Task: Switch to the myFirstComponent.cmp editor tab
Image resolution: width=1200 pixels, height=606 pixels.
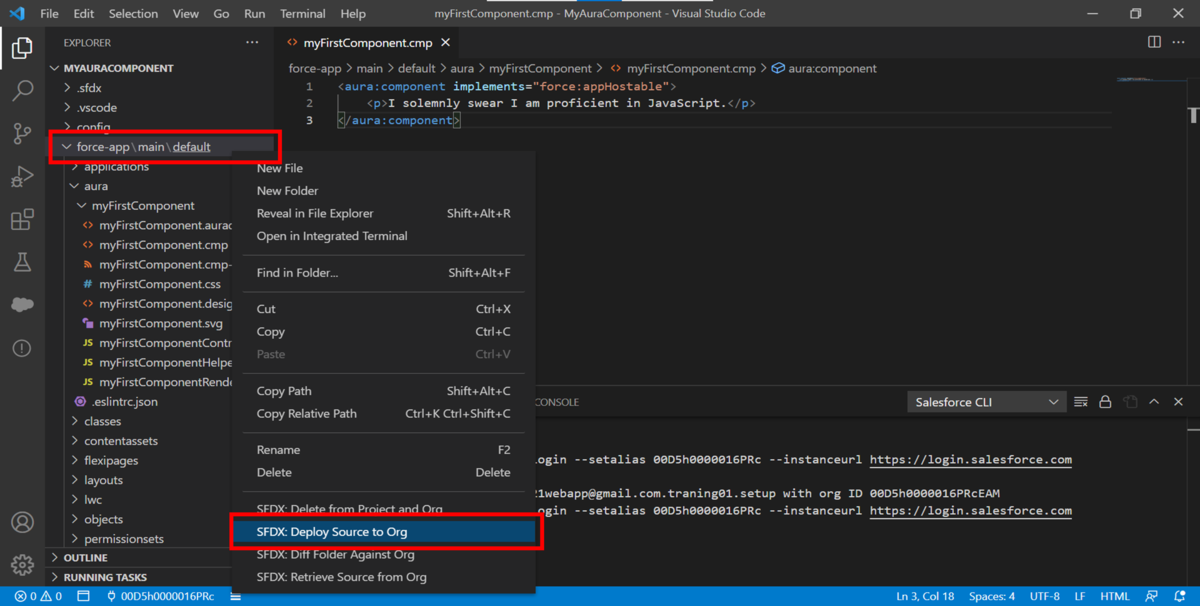Action: [368, 43]
